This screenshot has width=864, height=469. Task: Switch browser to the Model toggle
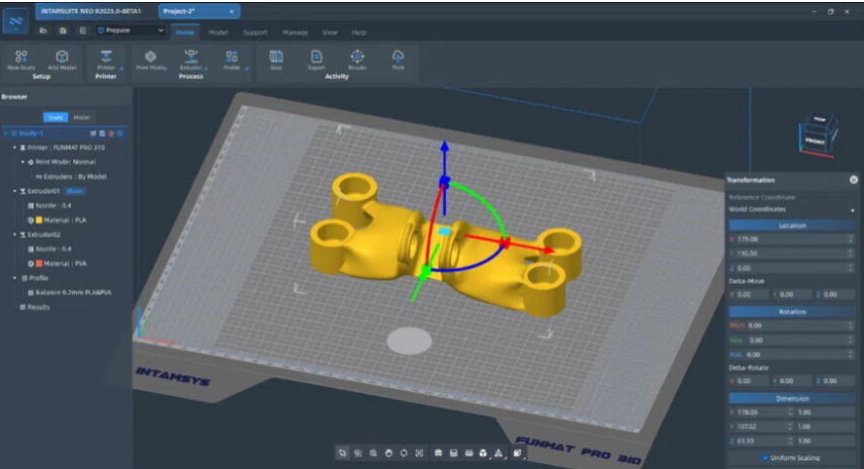[81, 117]
